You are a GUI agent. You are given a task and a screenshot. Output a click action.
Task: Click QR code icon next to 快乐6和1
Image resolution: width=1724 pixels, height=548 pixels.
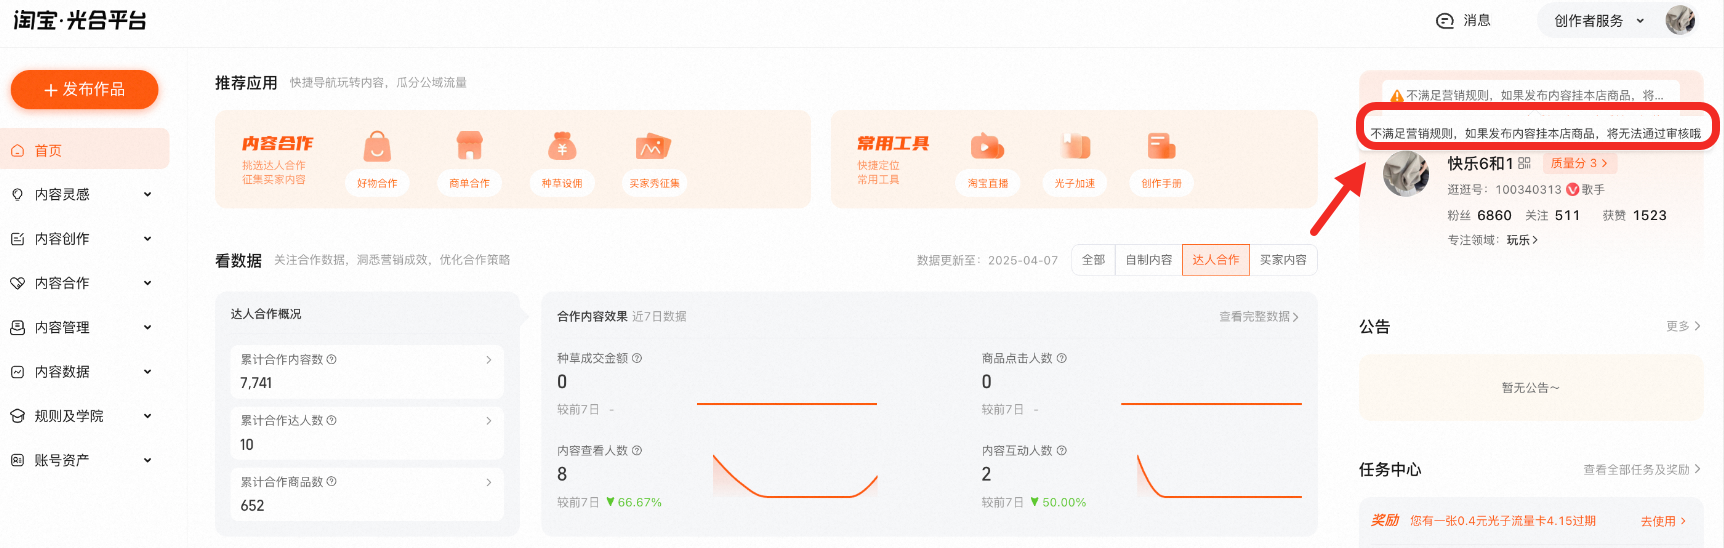[1524, 163]
